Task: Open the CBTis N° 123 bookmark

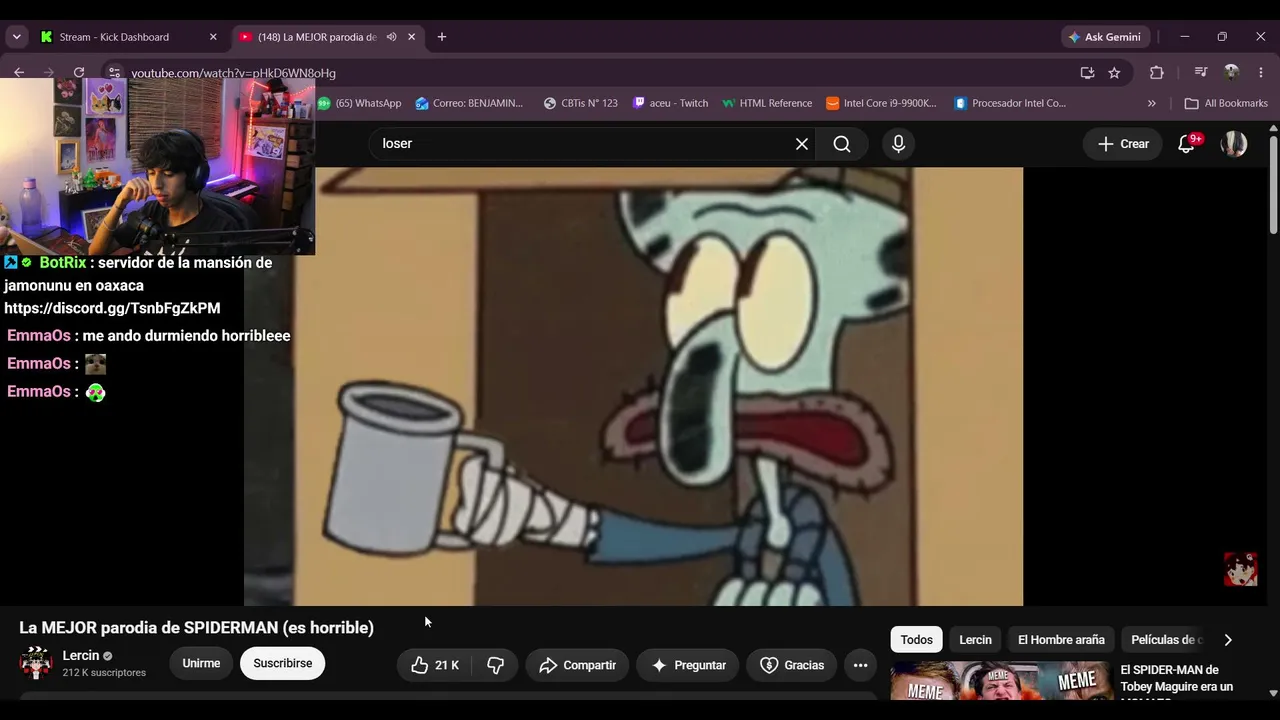Action: tap(580, 103)
